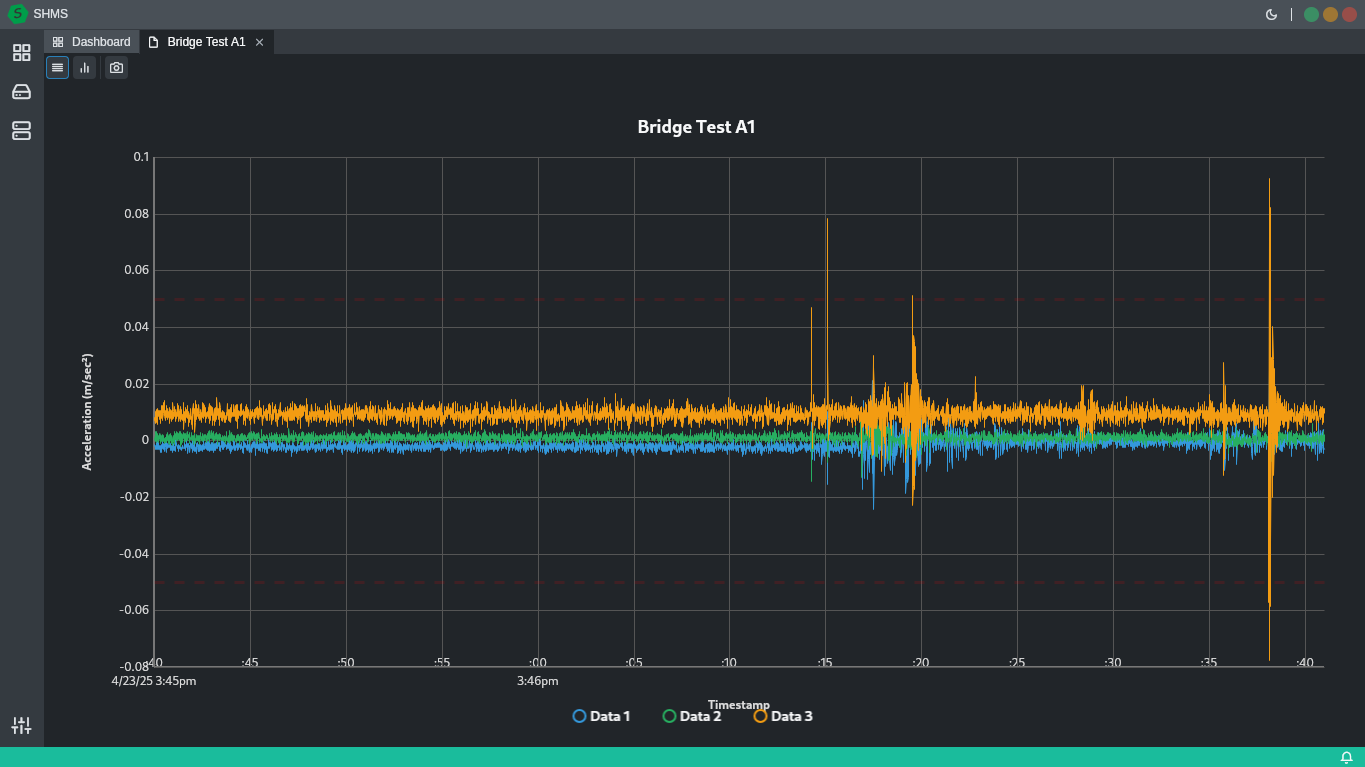Open notifications bell in status bar
The image size is (1365, 767).
[x=1346, y=758]
